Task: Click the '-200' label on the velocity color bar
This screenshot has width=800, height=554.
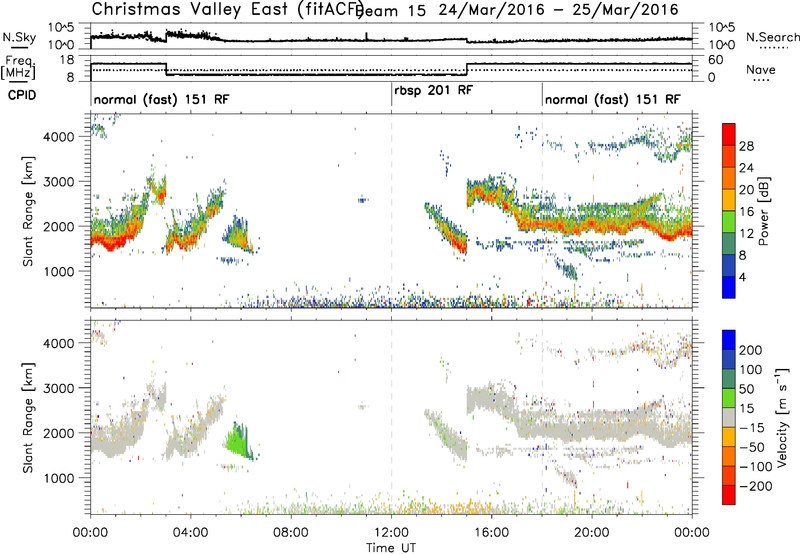Action: click(755, 486)
